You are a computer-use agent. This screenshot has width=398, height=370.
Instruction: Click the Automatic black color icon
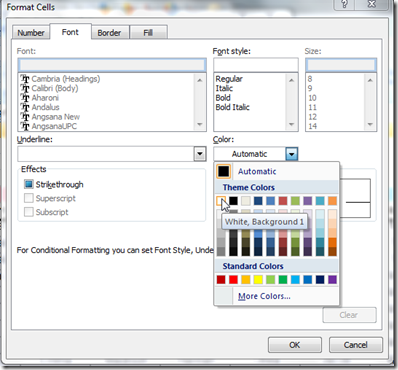click(223, 171)
